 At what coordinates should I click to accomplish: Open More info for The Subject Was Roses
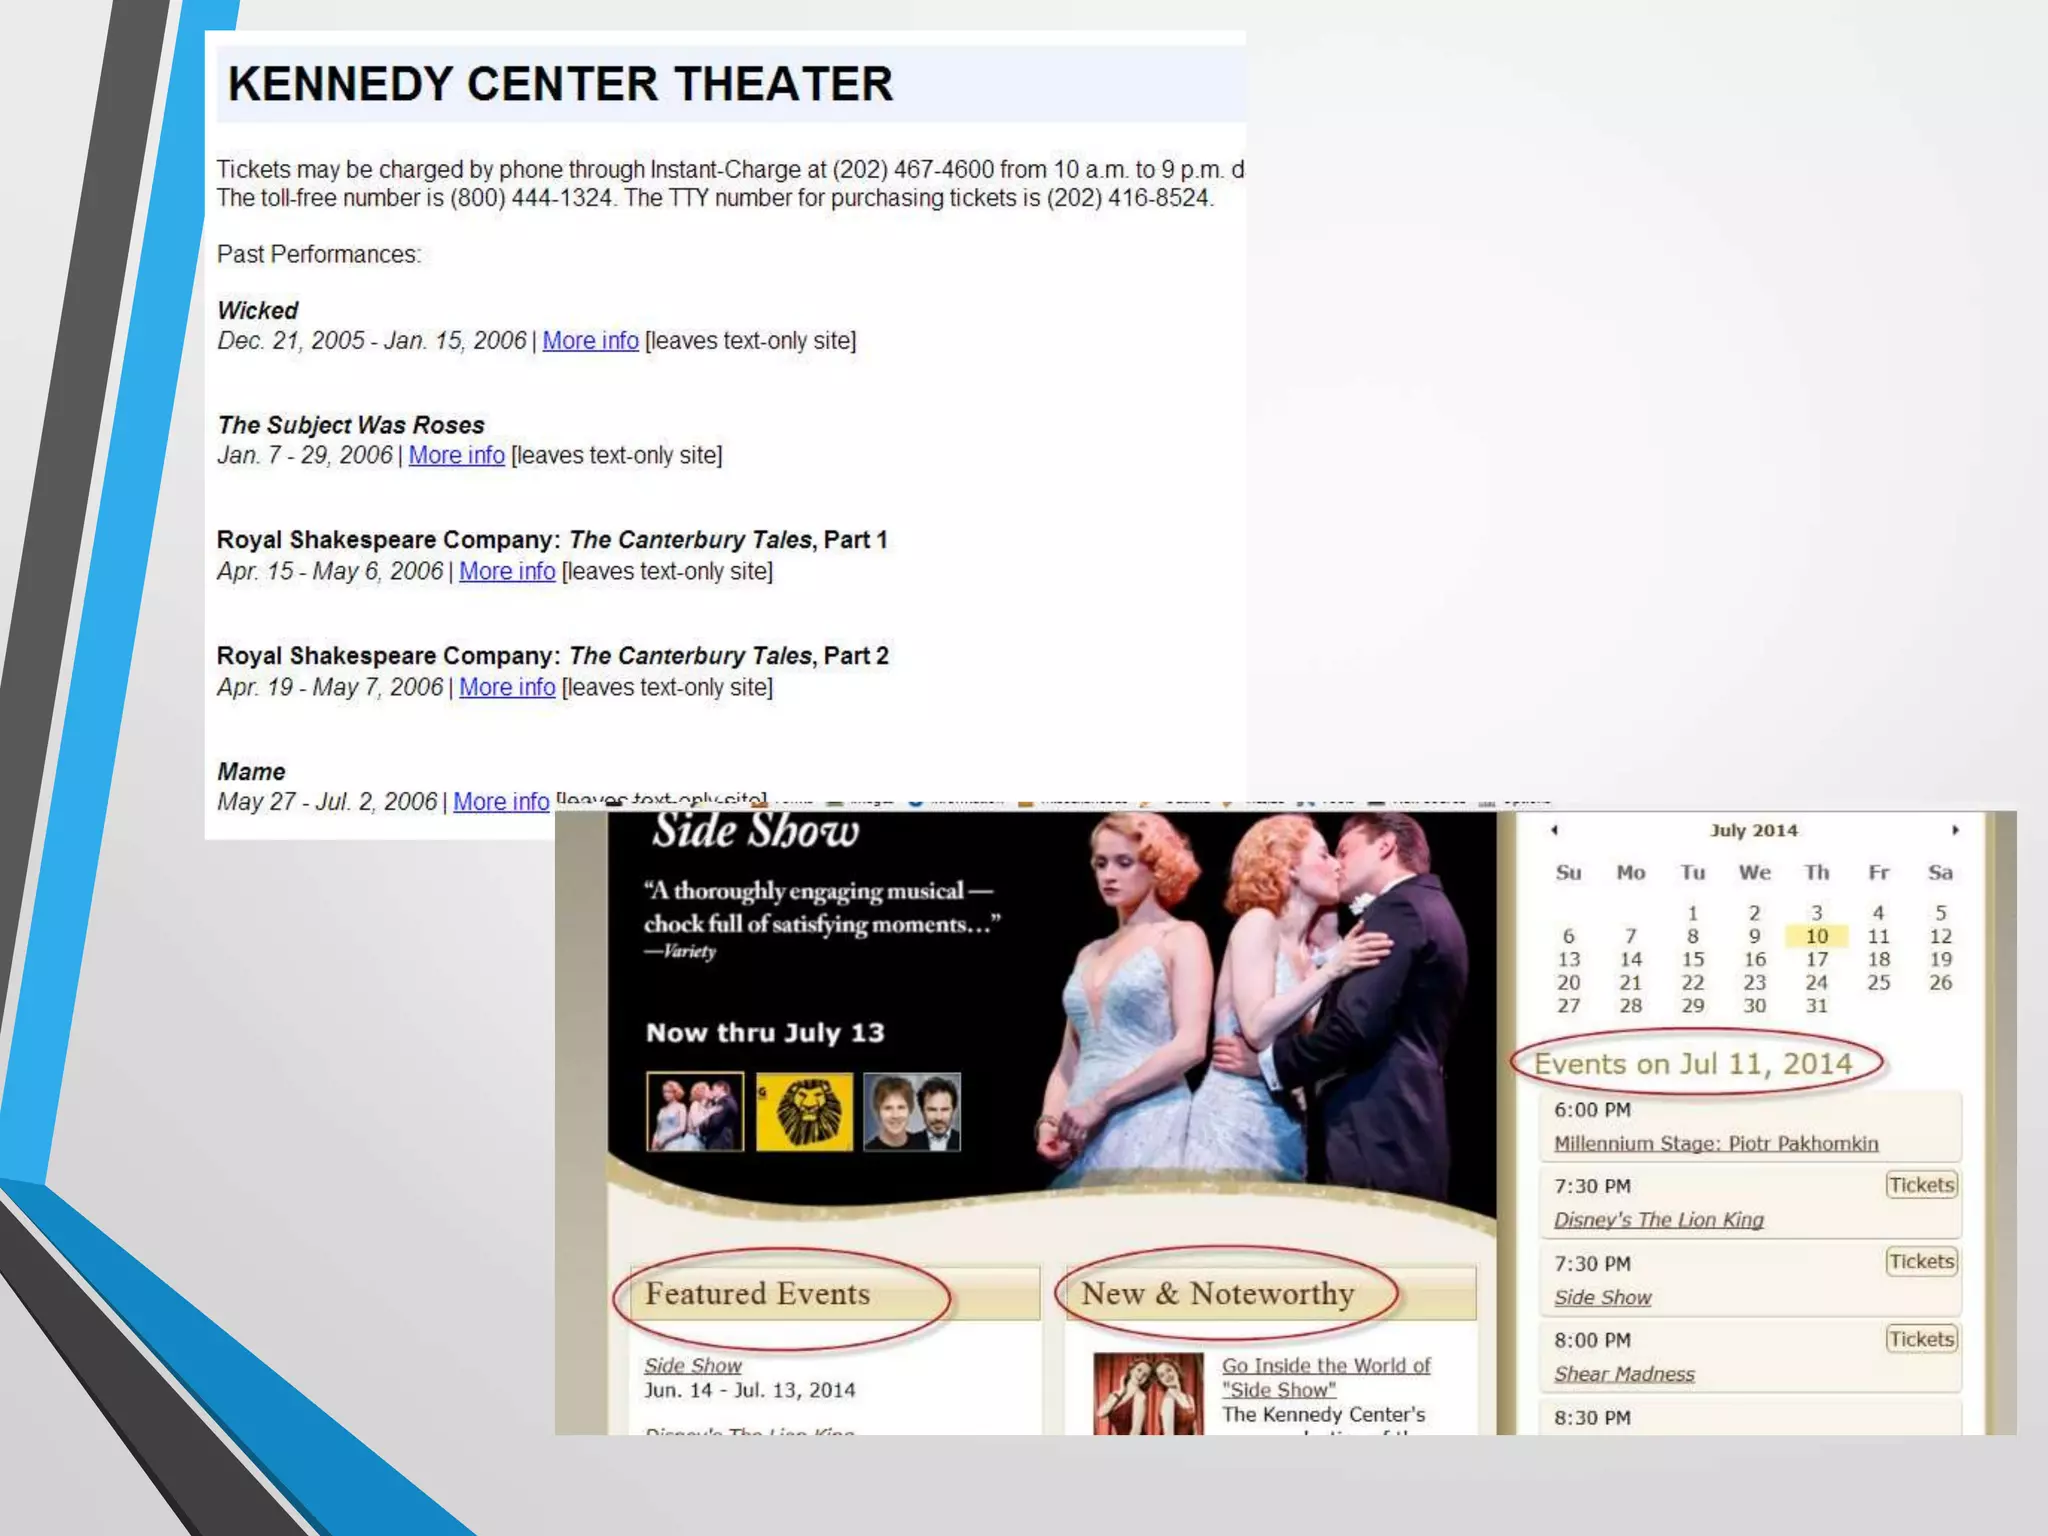pos(456,456)
